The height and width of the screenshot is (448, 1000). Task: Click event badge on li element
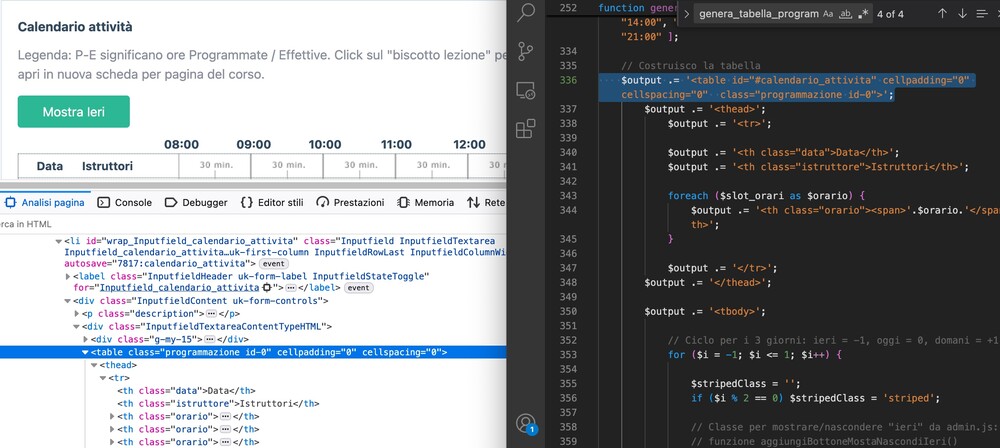272,264
